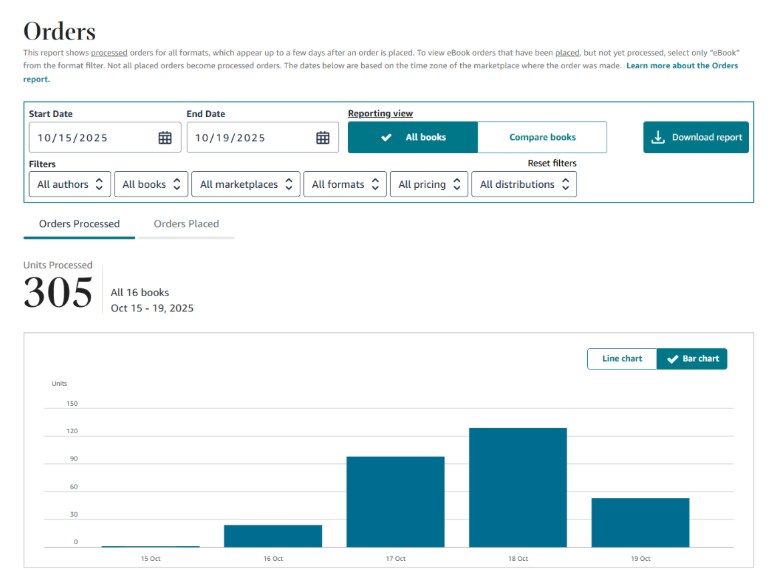
Task: Click the Reset filters link
Action: (x=552, y=163)
